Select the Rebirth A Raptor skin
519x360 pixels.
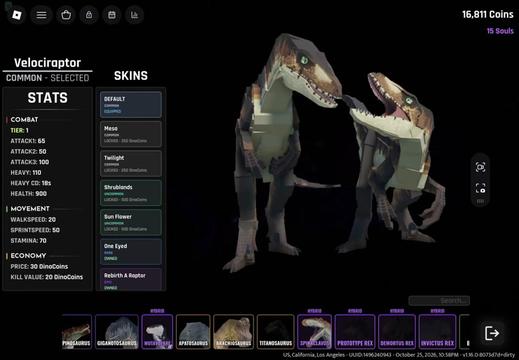131,279
